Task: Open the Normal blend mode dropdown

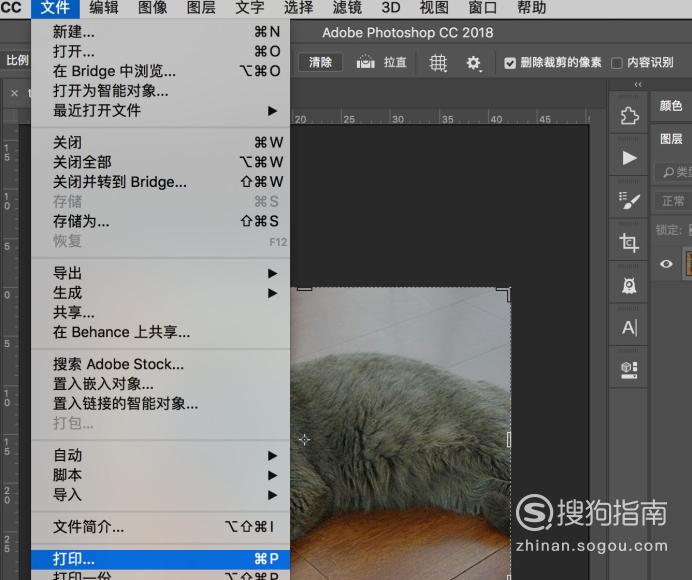Action: [673, 201]
